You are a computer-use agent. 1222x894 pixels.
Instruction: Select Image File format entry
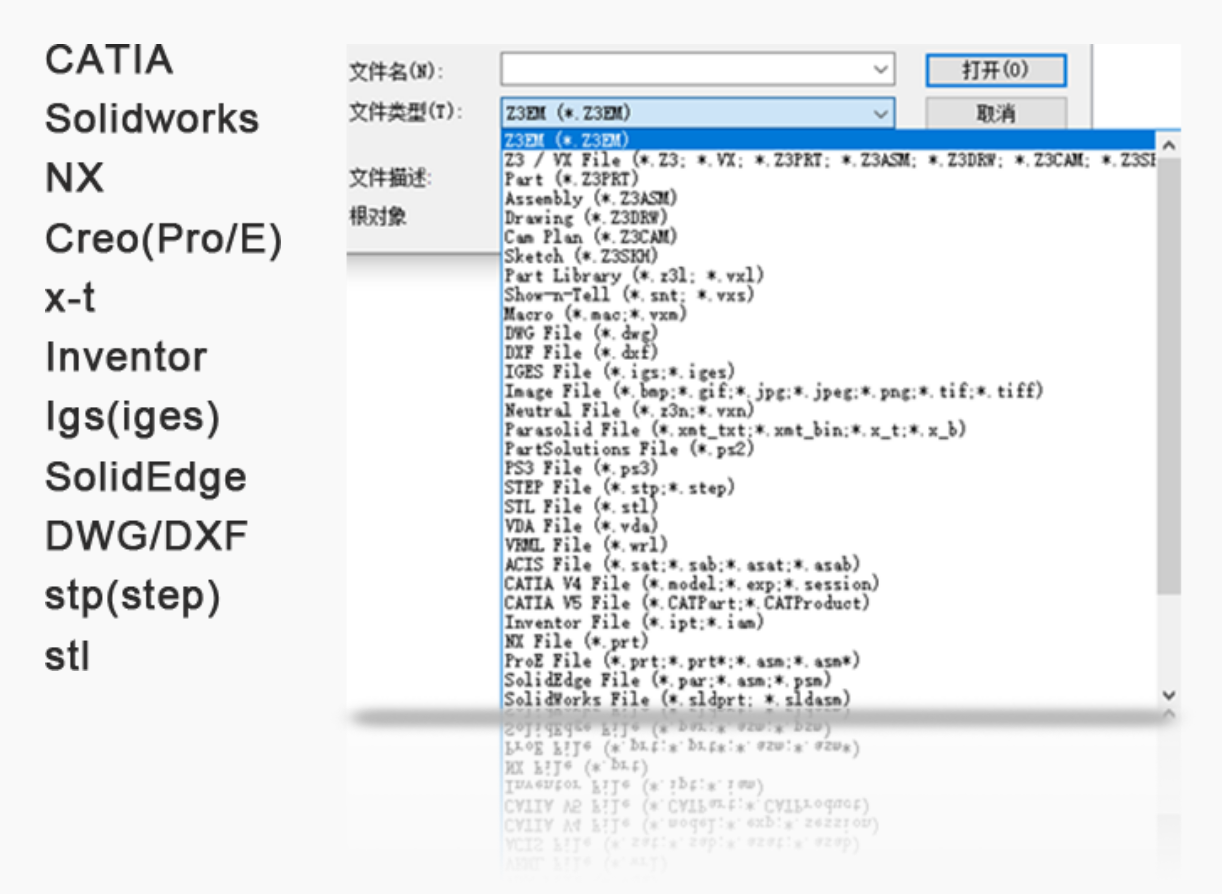(772, 391)
